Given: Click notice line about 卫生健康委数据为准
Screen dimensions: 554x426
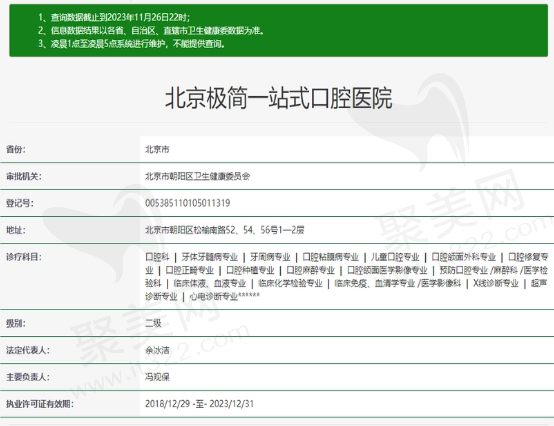Looking at the screenshot, I should coord(151,30).
